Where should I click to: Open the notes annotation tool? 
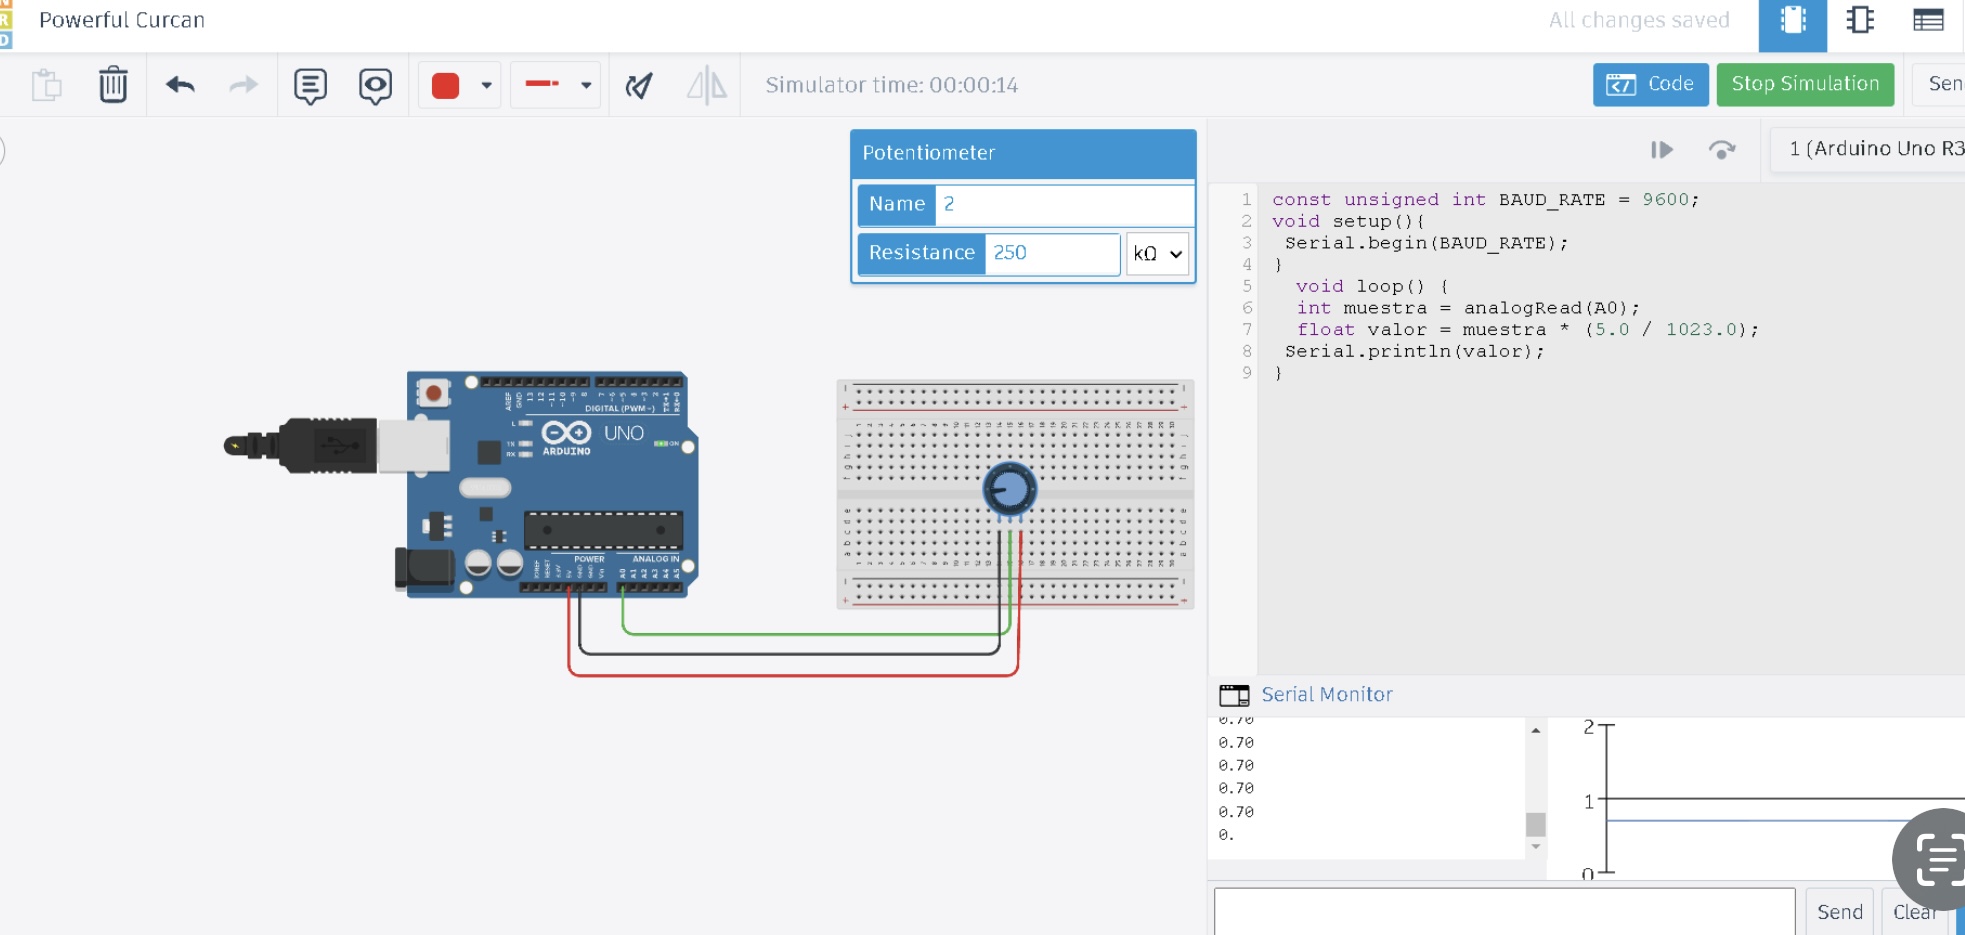[310, 86]
